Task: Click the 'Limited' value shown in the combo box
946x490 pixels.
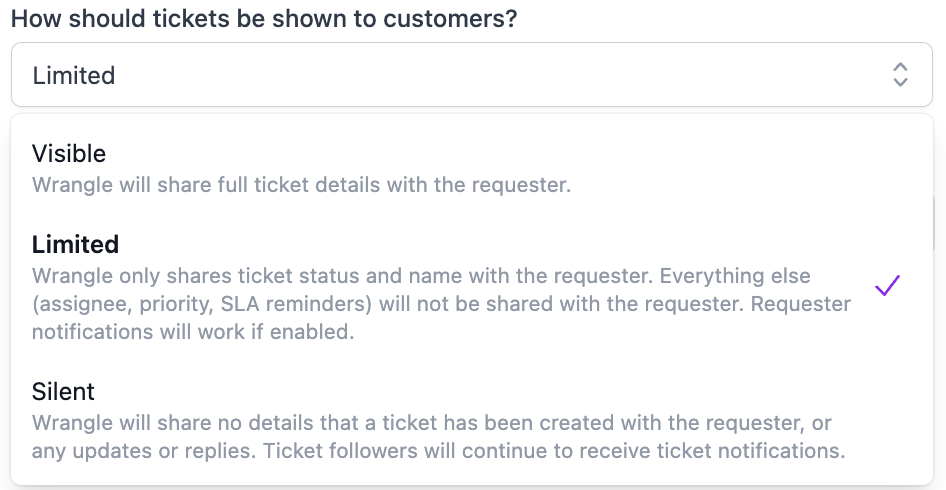Action: pos(74,75)
